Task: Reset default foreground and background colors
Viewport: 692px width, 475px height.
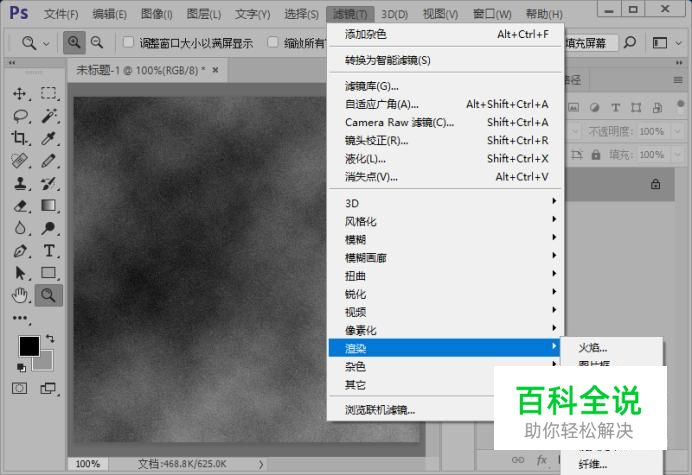Action: 21,367
